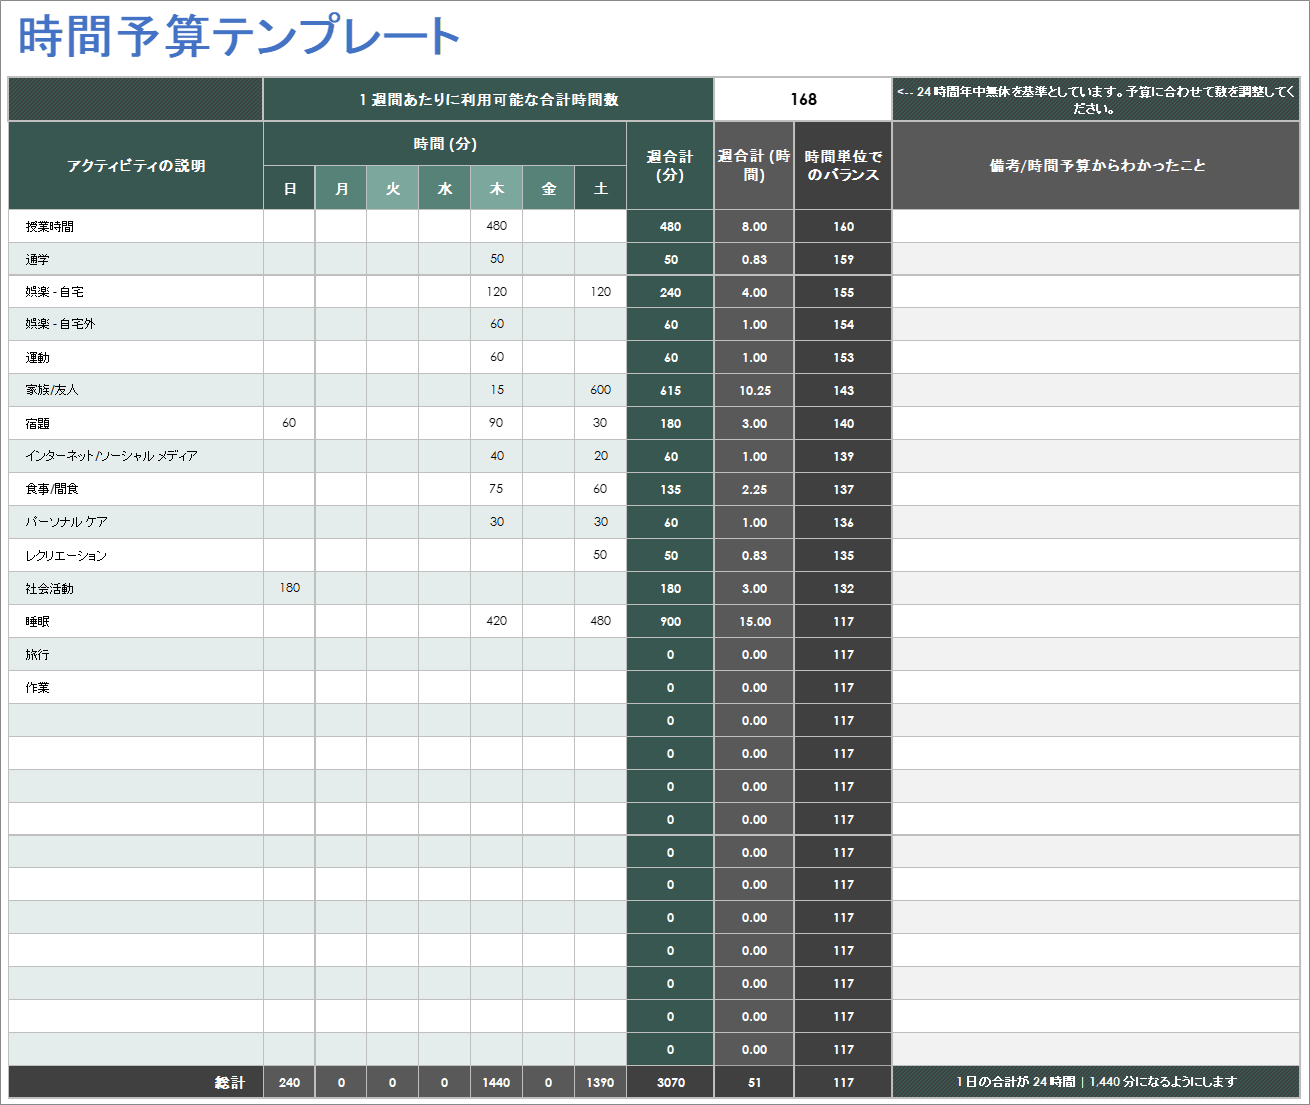The height and width of the screenshot is (1105, 1310).
Task: Select the notes cell for 授業時間 row
Action: pos(1096,226)
